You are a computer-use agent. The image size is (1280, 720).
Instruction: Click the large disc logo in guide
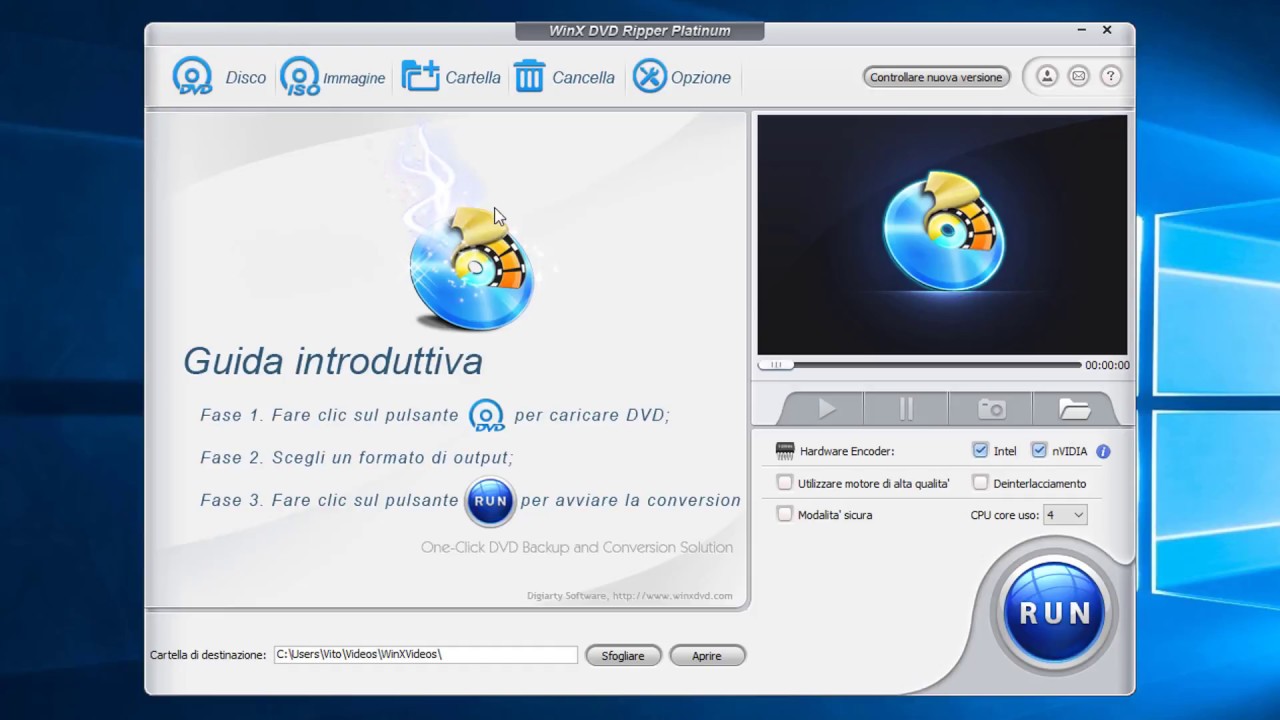(471, 268)
